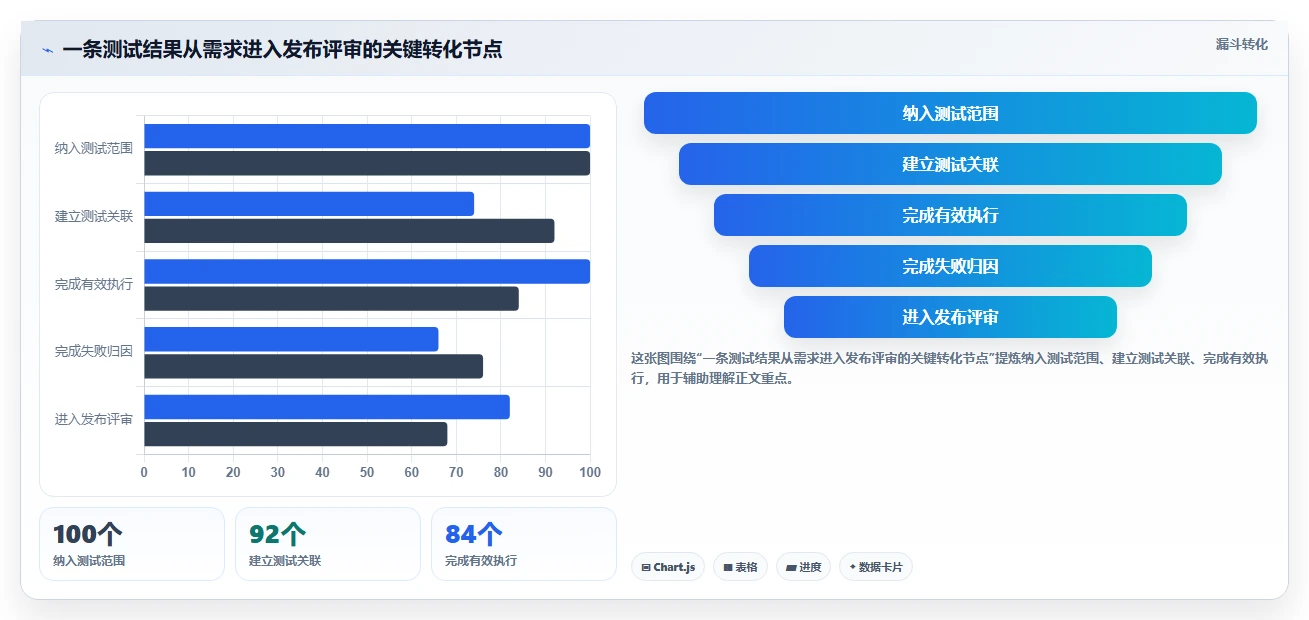Click the blue bar for 完成有效执行
Image resolution: width=1309 pixels, height=620 pixels.
[x=367, y=271]
